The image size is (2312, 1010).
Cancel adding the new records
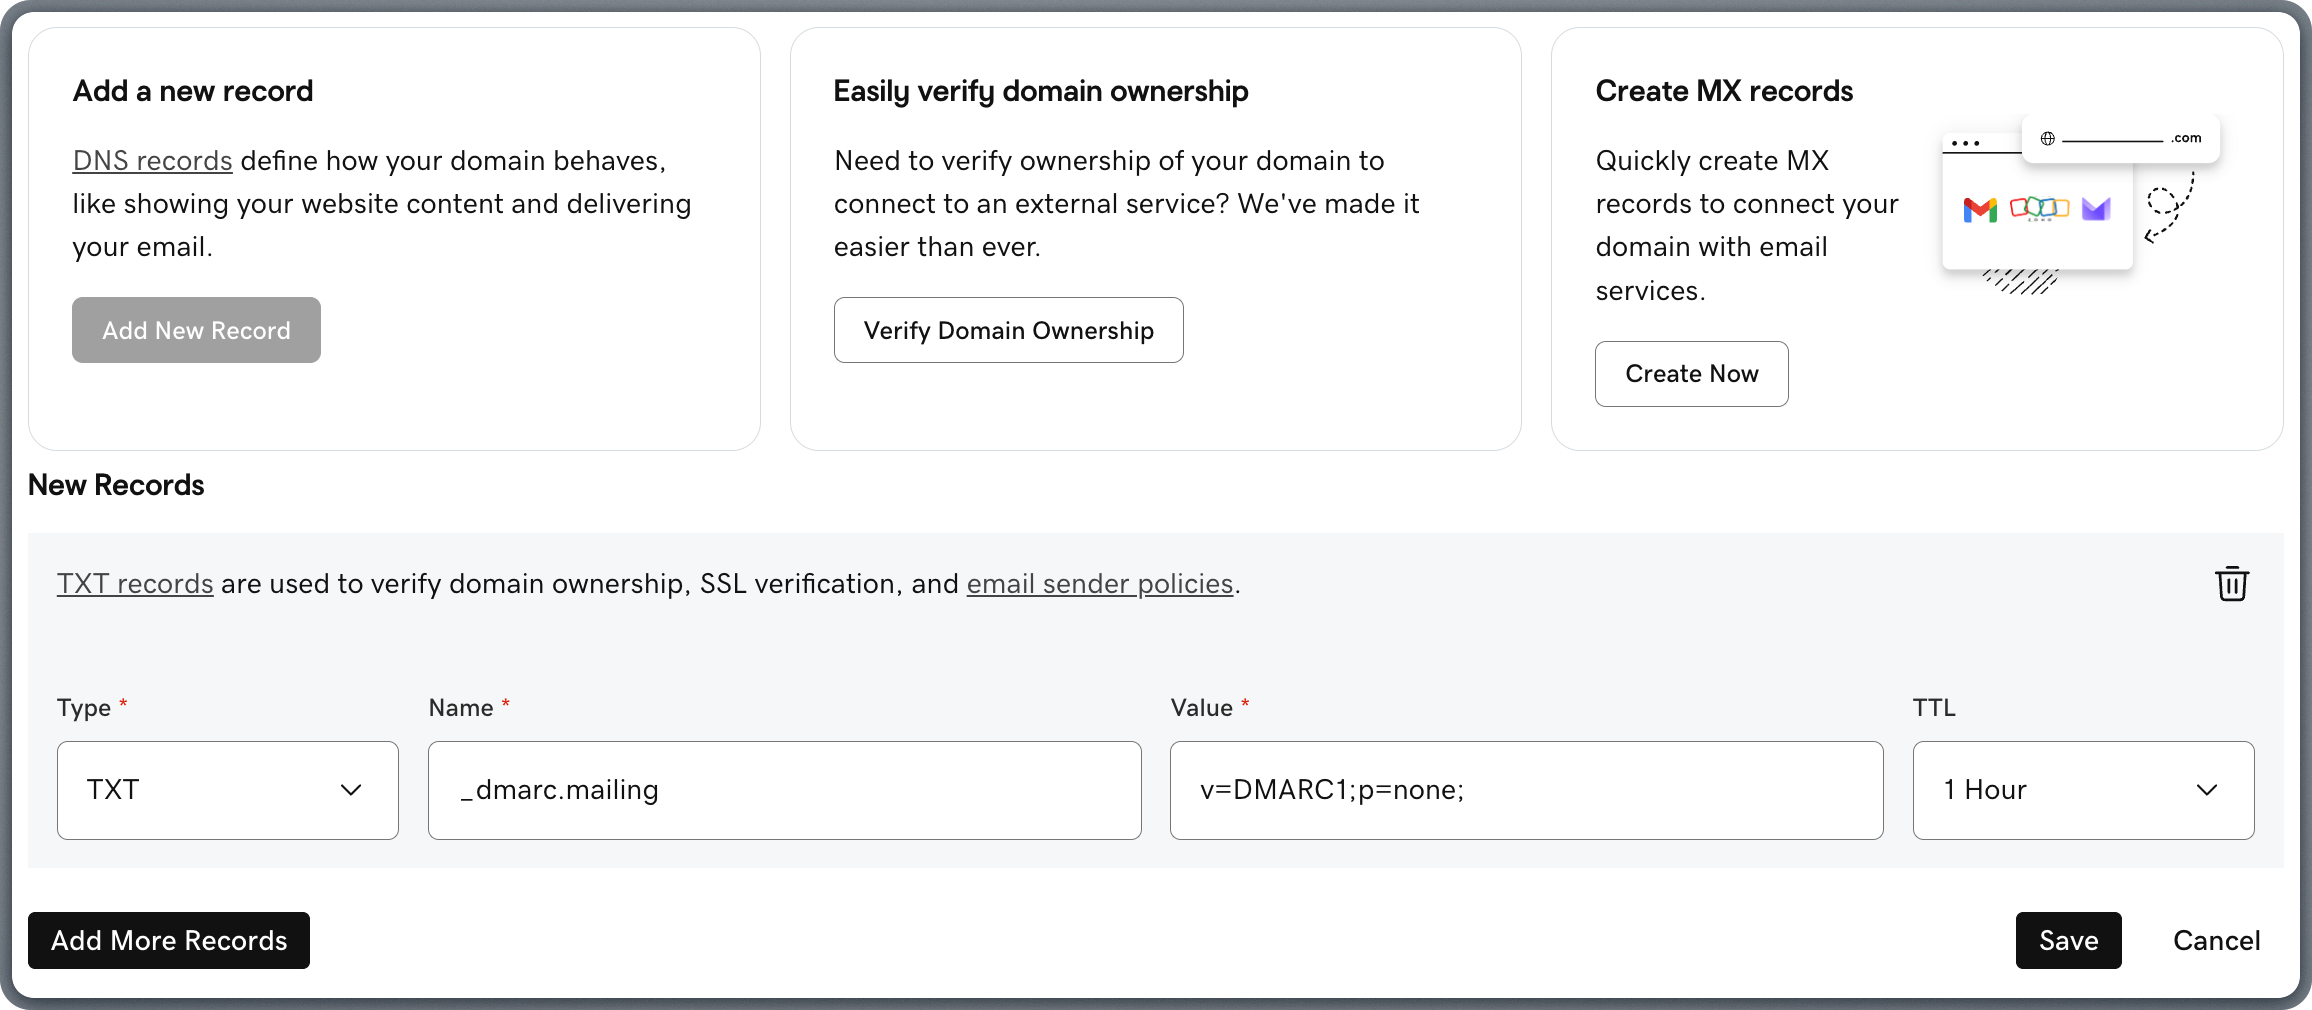[x=2216, y=940]
